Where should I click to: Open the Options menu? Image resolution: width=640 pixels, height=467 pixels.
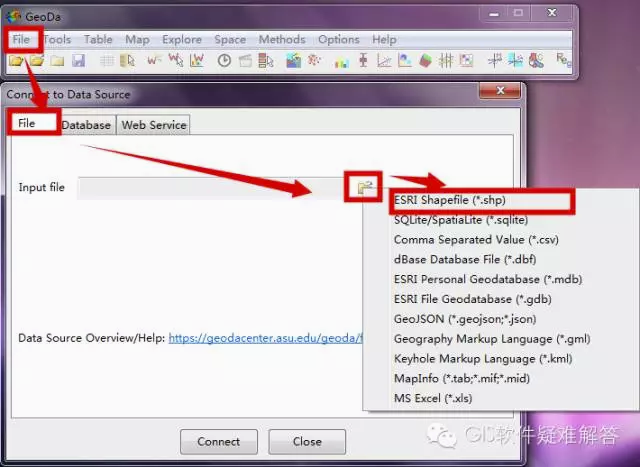pyautogui.click(x=339, y=40)
